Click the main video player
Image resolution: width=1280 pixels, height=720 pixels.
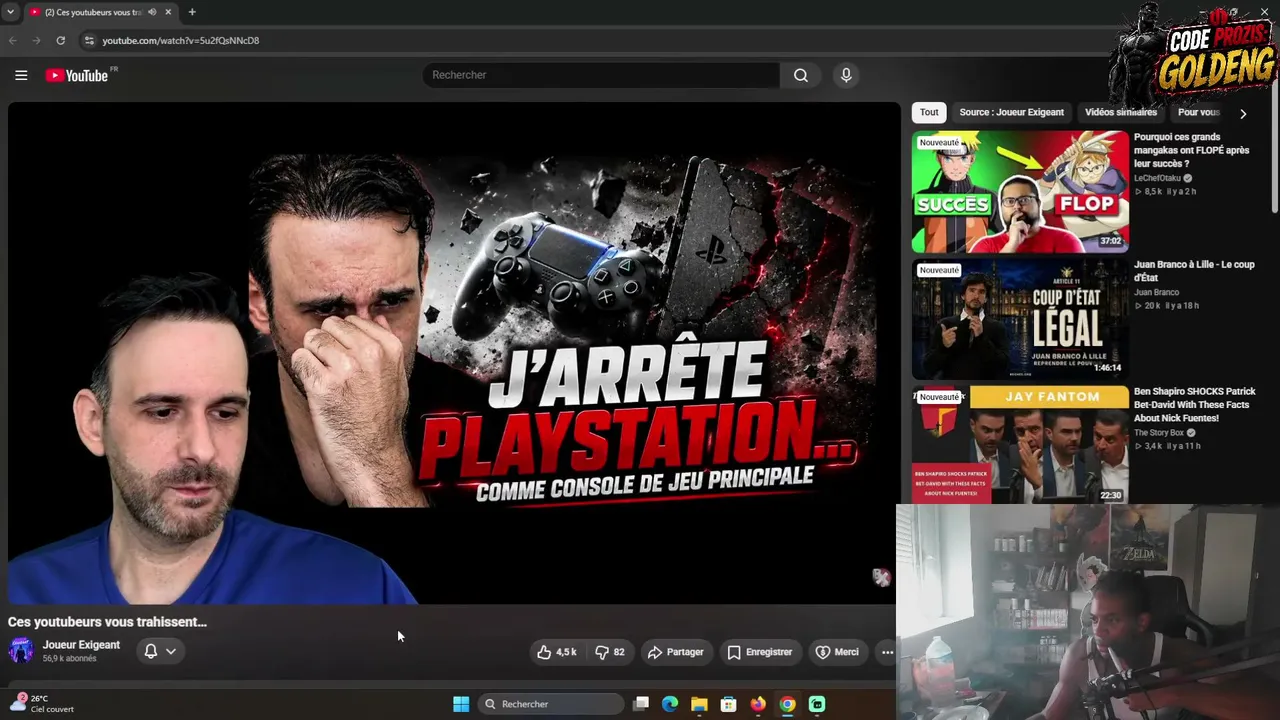(x=454, y=353)
